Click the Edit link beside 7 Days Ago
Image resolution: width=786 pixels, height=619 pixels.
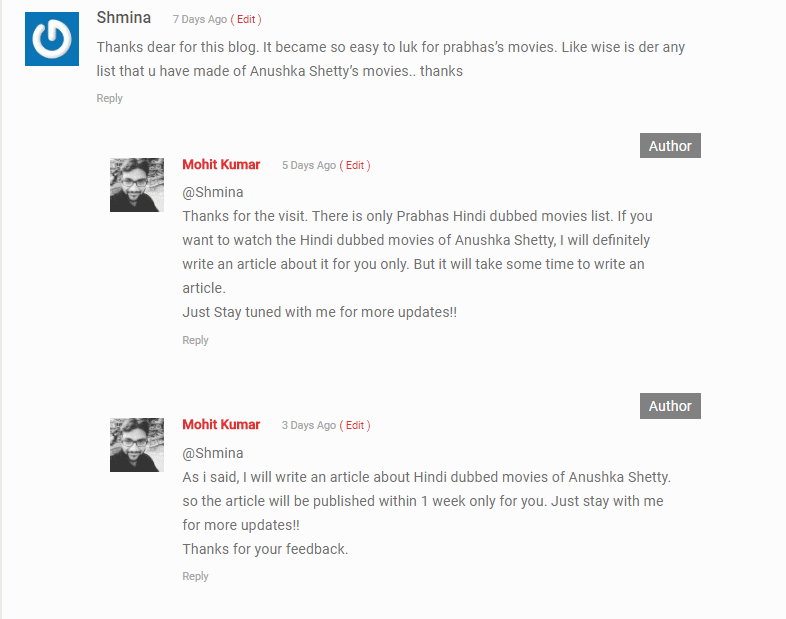pyautogui.click(x=246, y=19)
